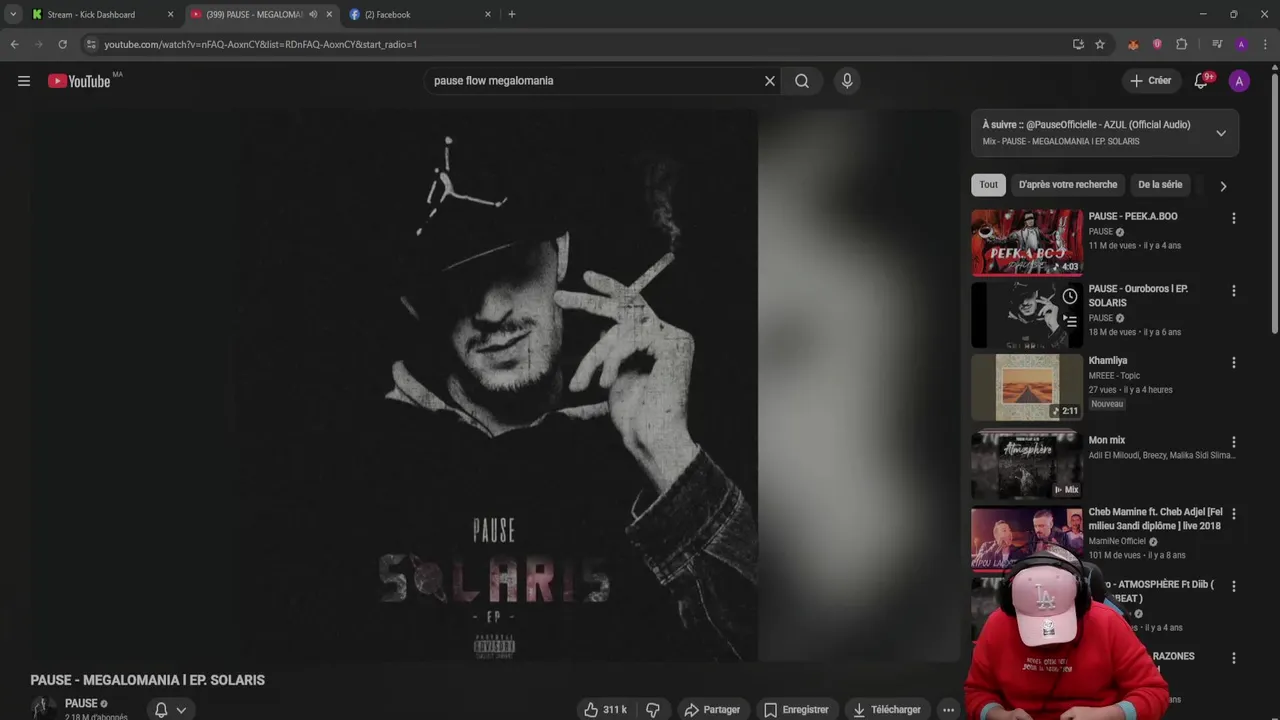Open options for the Khamliya video
1280x720 pixels.
[x=1234, y=363]
